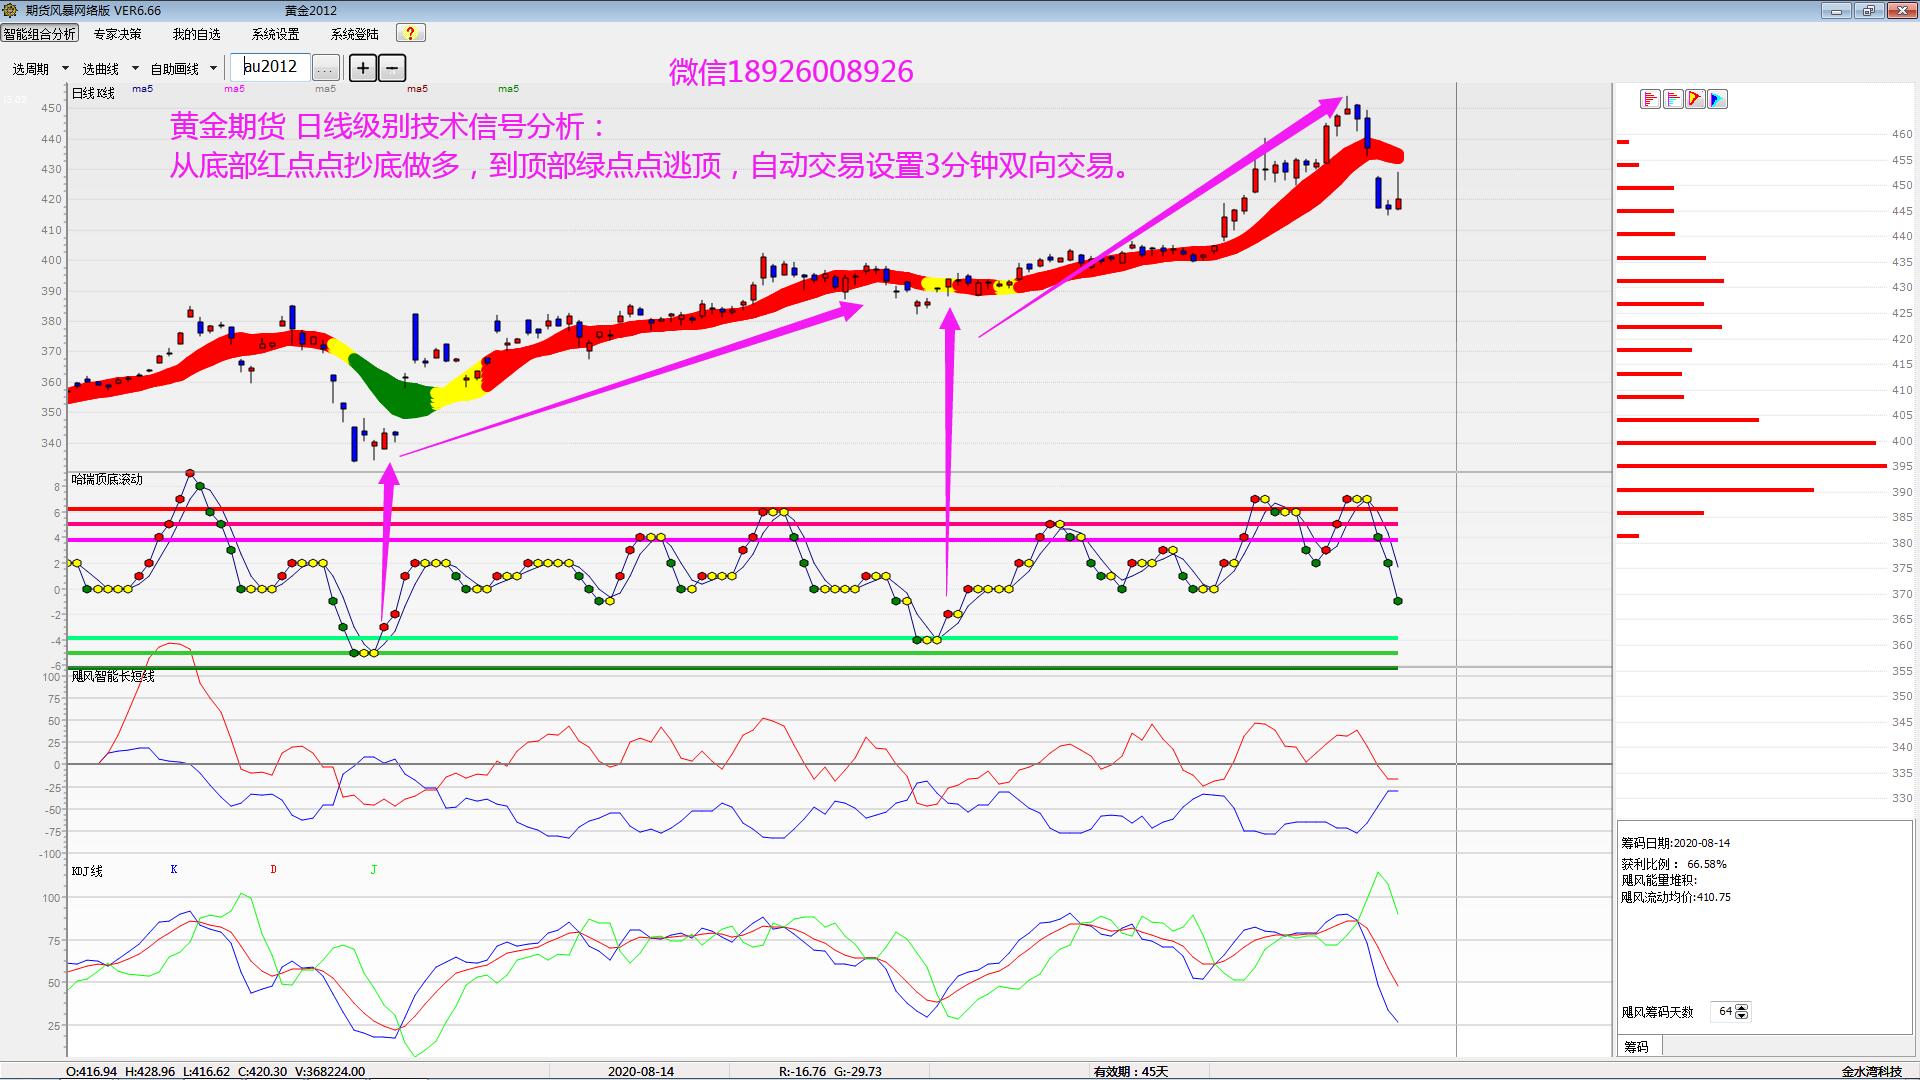Open the 选曲线 curve dropdown
This screenshot has width=1920, height=1080.
point(110,69)
